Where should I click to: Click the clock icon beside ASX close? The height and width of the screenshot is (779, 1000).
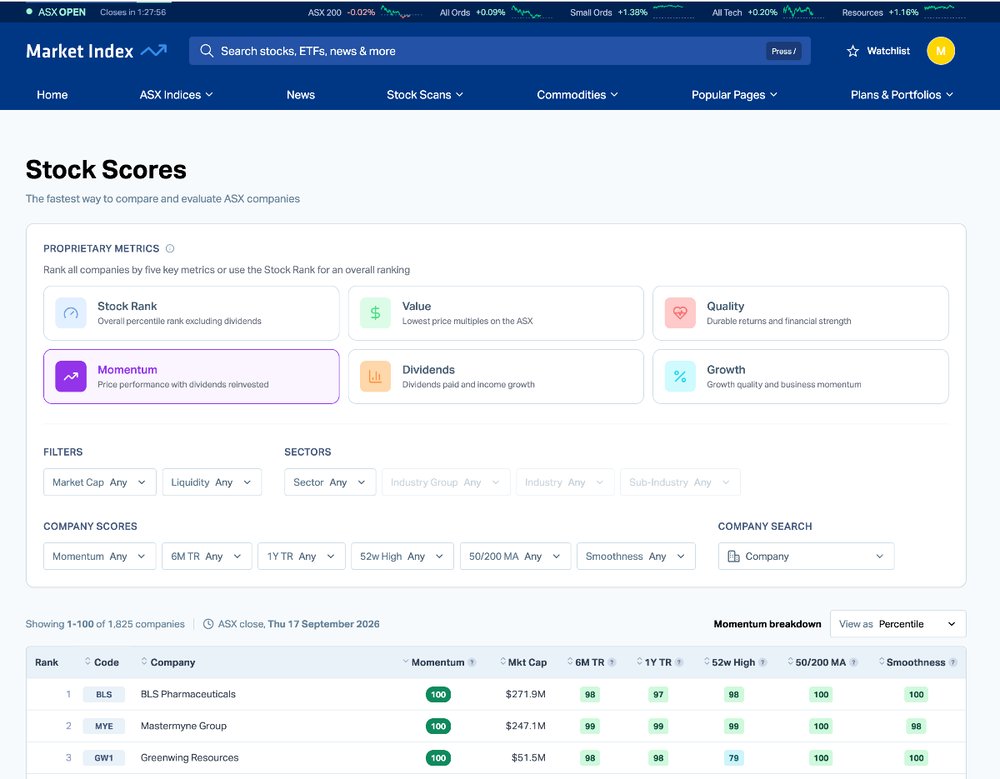click(208, 624)
